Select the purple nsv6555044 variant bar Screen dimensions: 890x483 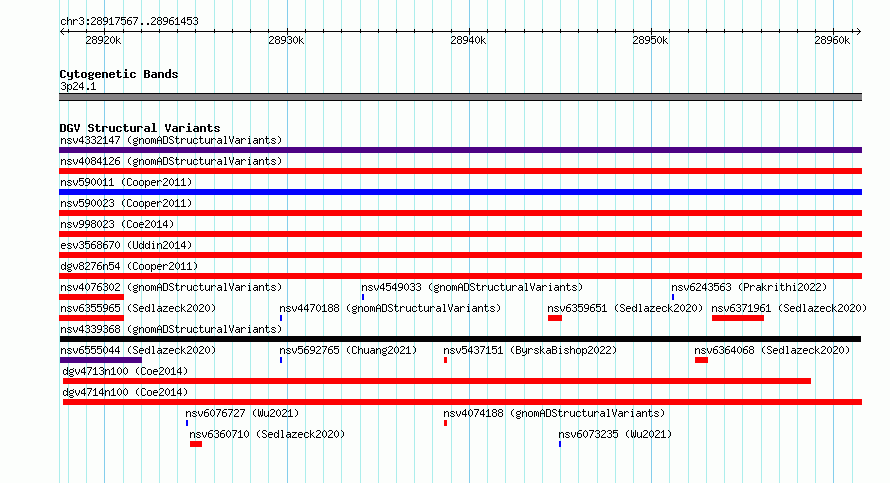(x=100, y=360)
